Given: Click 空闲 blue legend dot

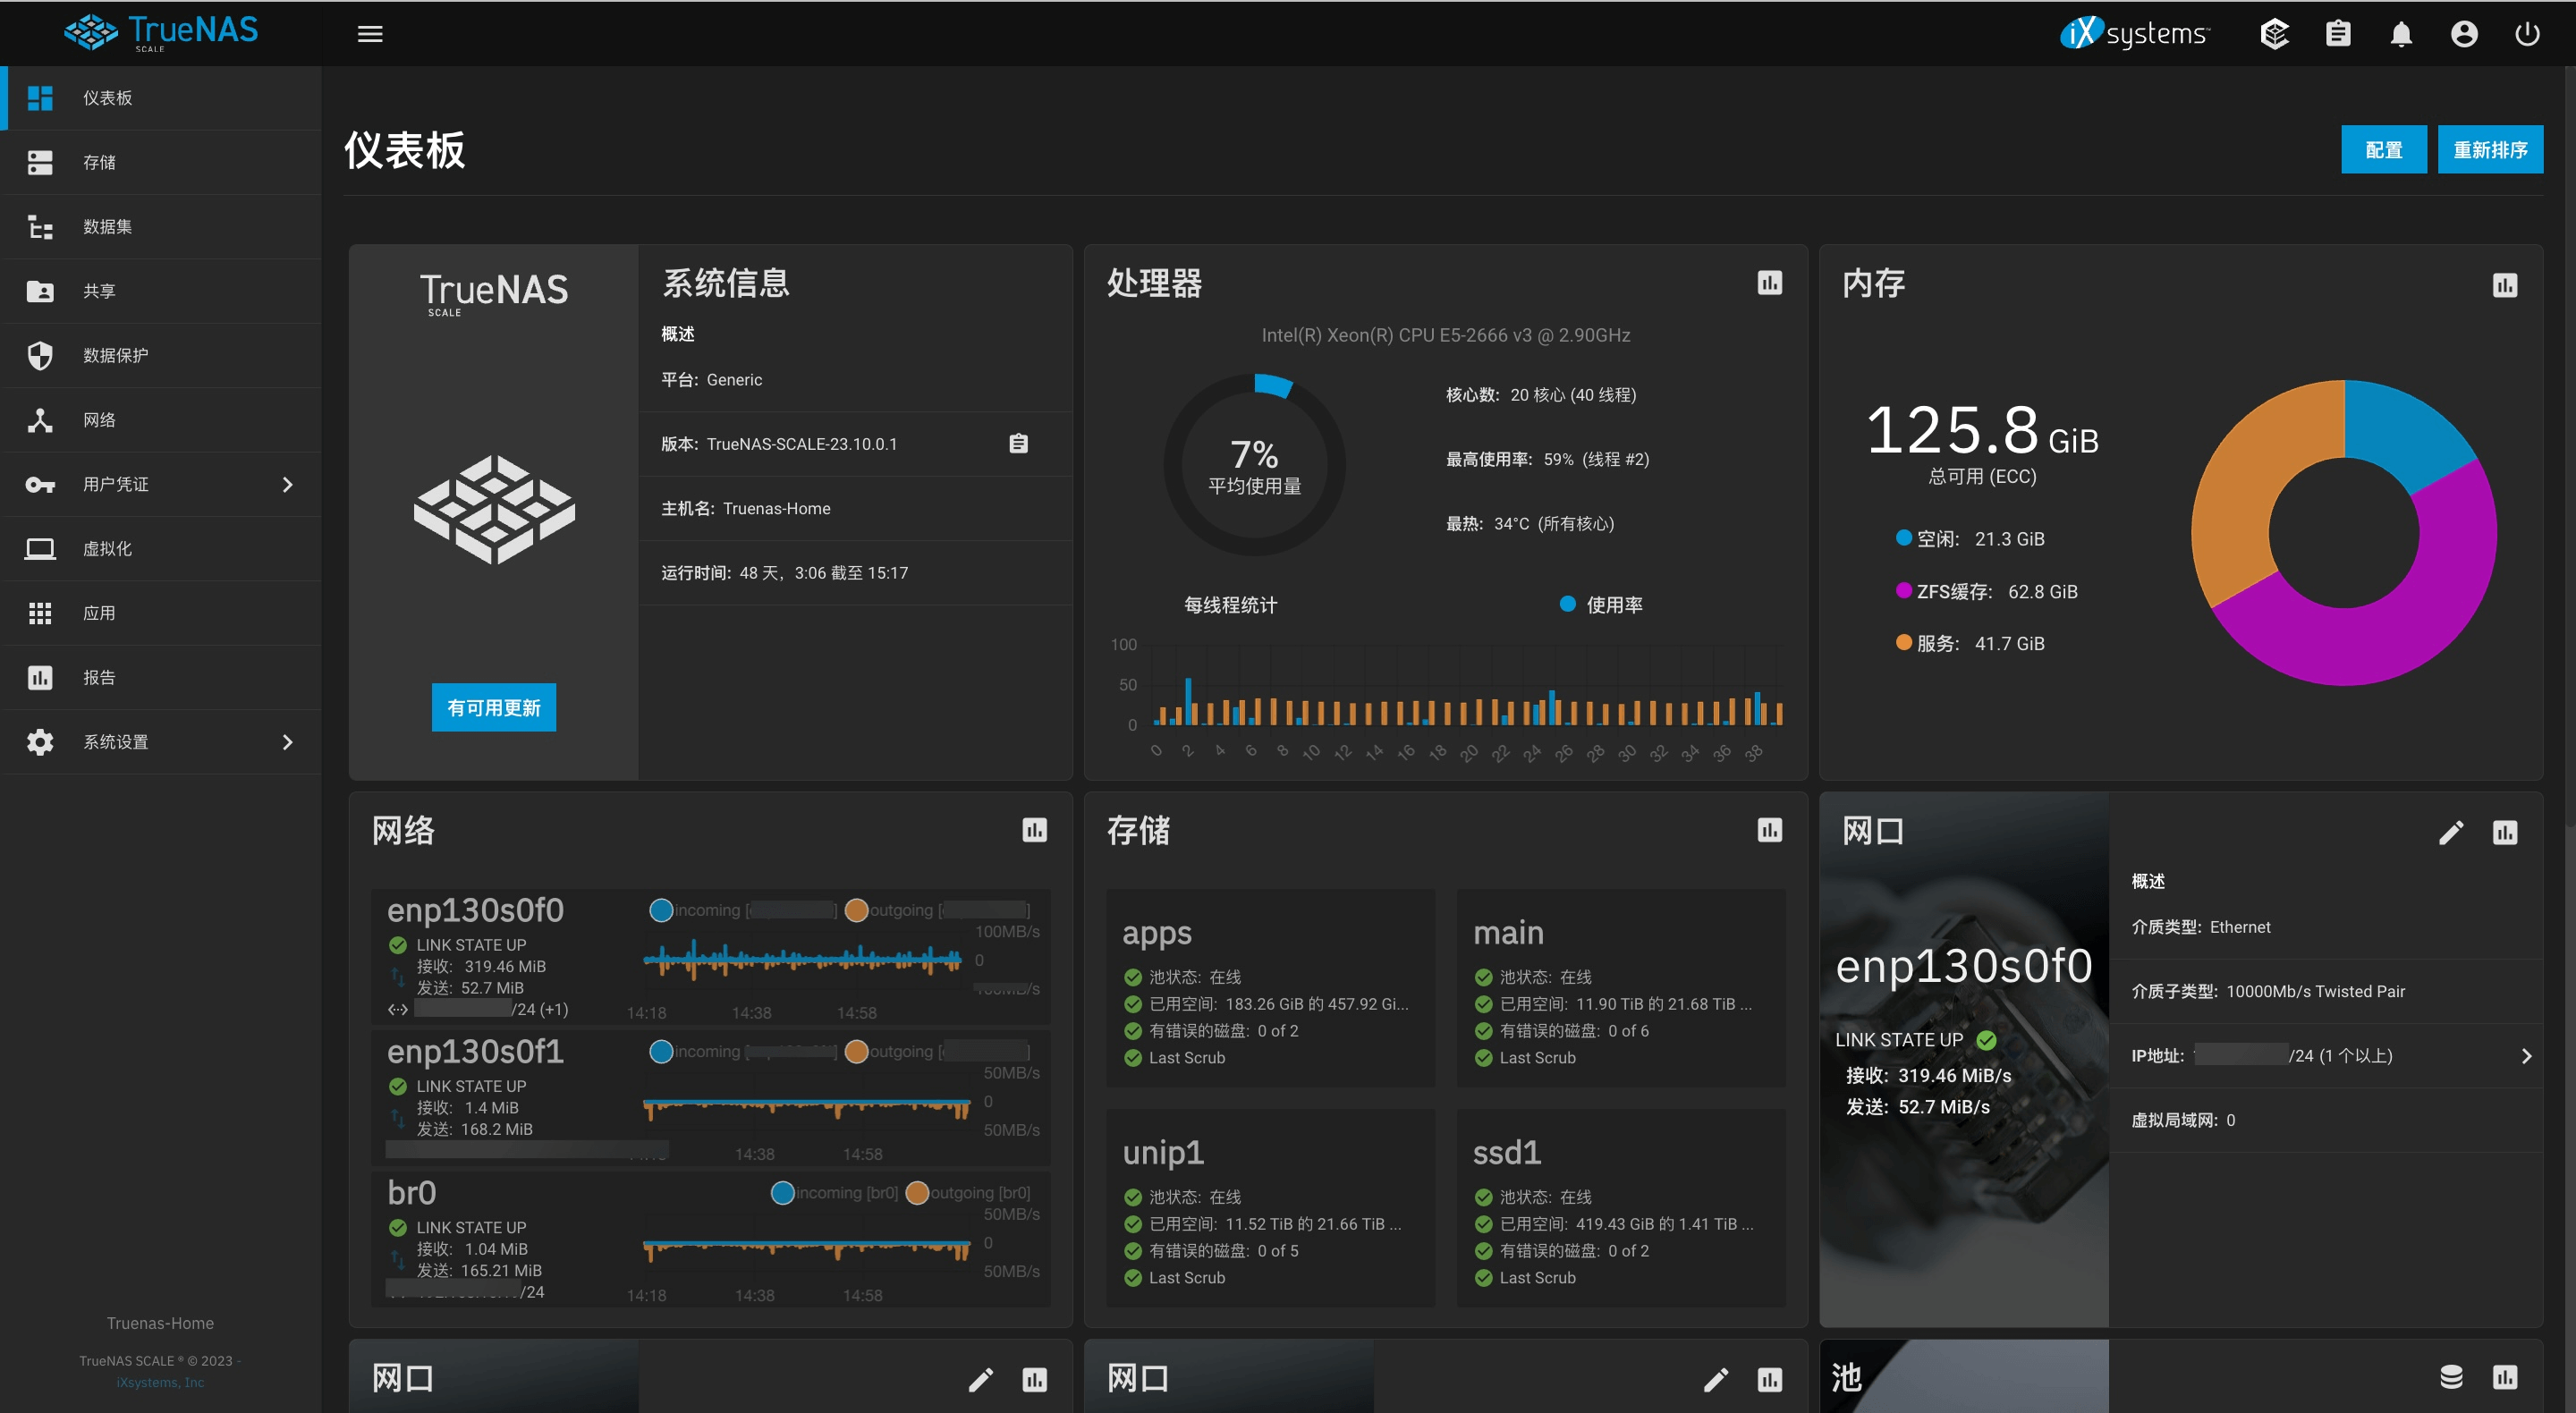Looking at the screenshot, I should coord(1903,538).
